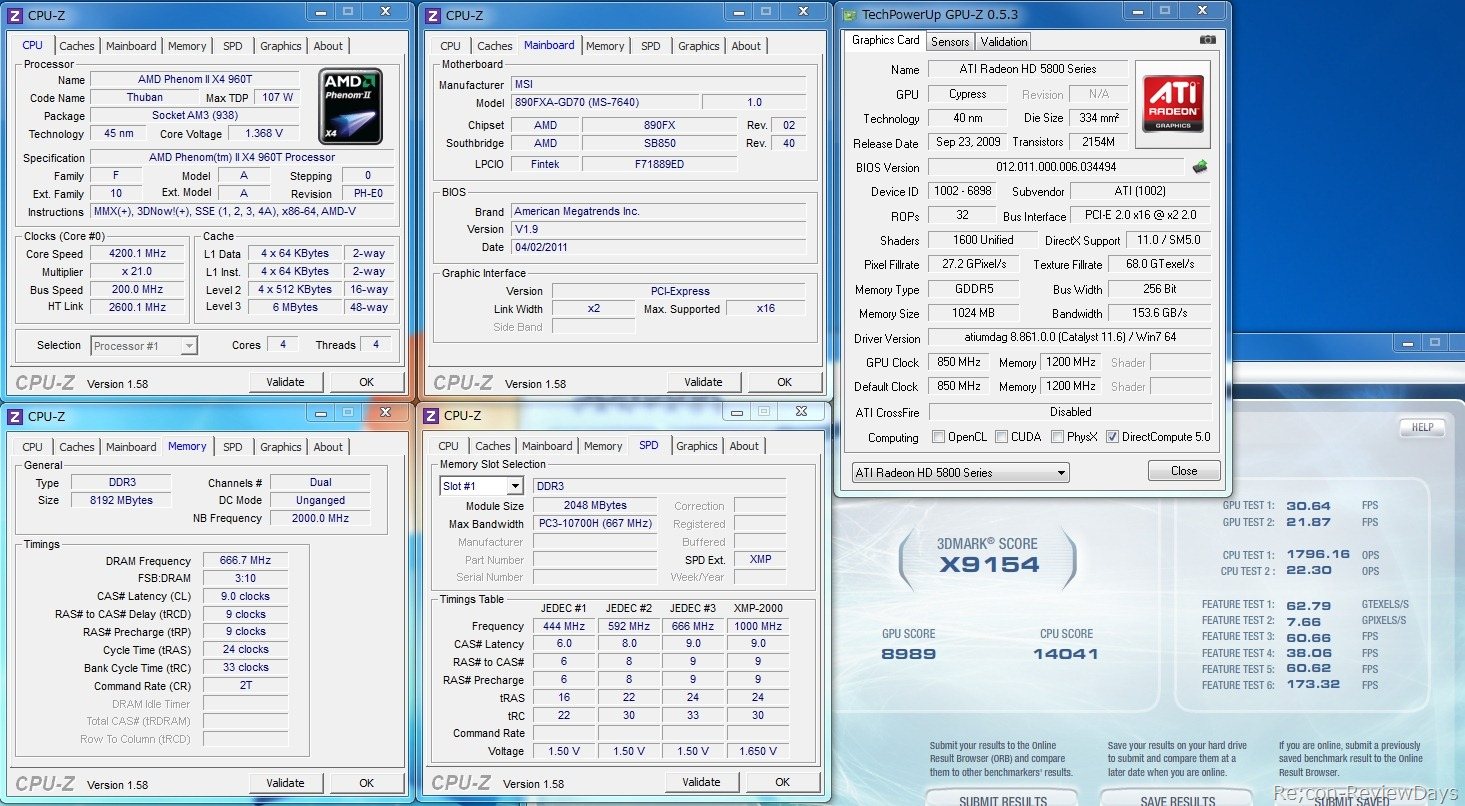This screenshot has height=806, width=1465.
Task: Uncheck the DirectCompute 5.0 checkbox
Action: point(1112,437)
